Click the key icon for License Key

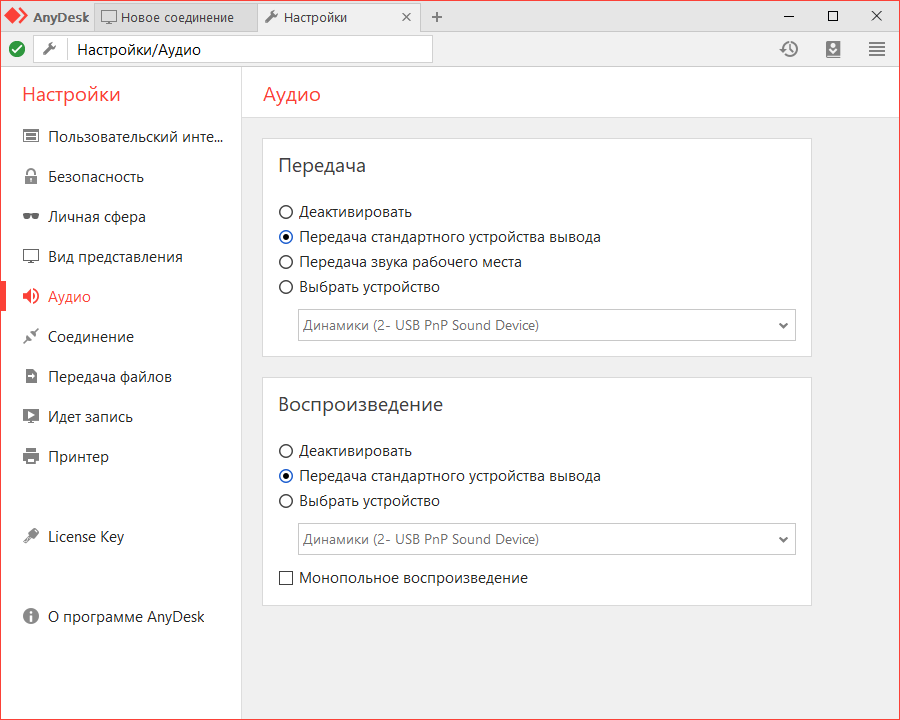[31, 537]
